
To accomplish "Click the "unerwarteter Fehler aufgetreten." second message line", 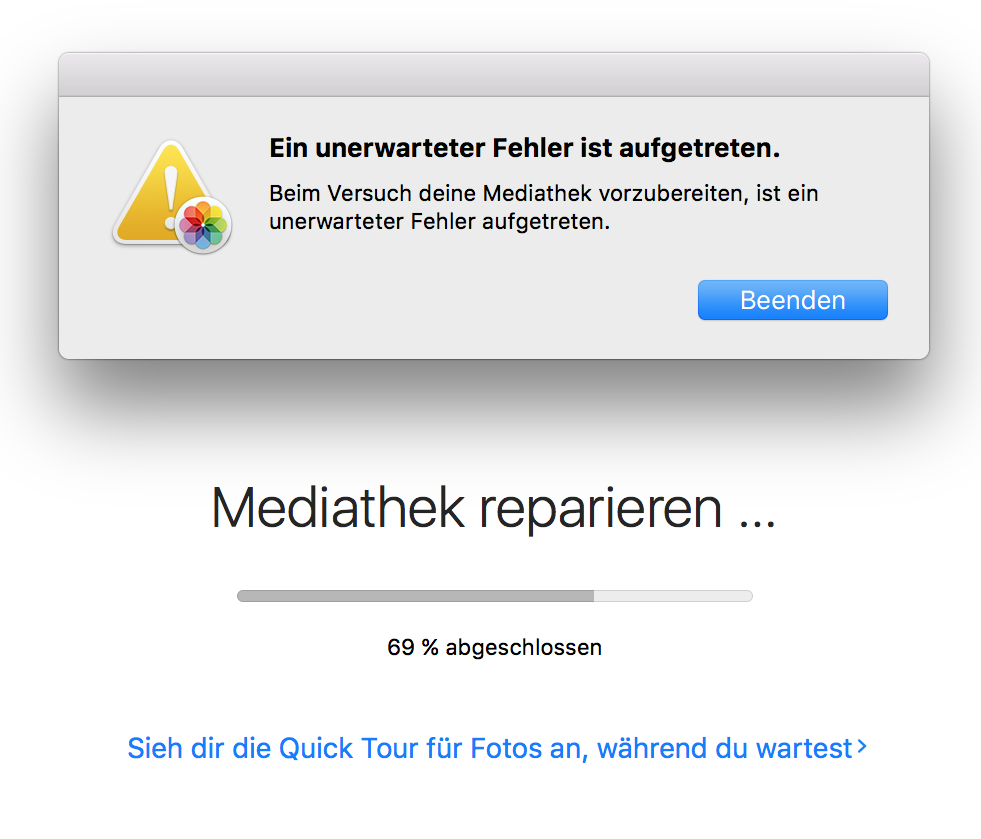I will (439, 222).
